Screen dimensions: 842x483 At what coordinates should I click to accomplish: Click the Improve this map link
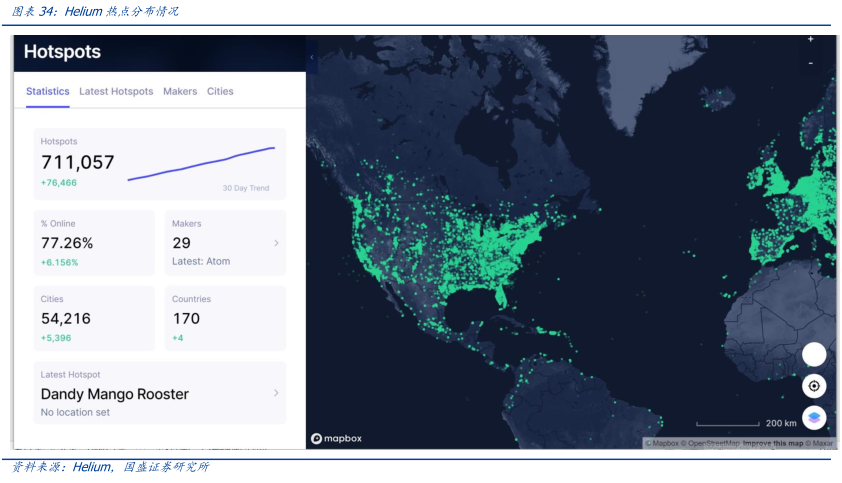(773, 443)
